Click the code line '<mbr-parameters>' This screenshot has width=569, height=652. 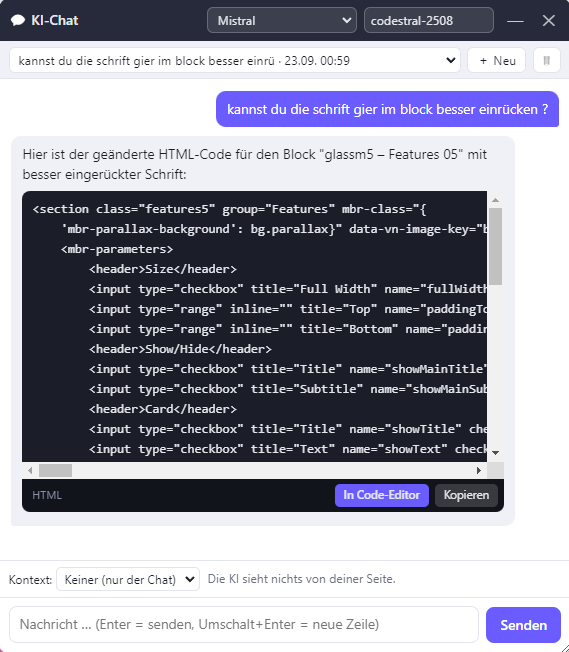[117, 249]
